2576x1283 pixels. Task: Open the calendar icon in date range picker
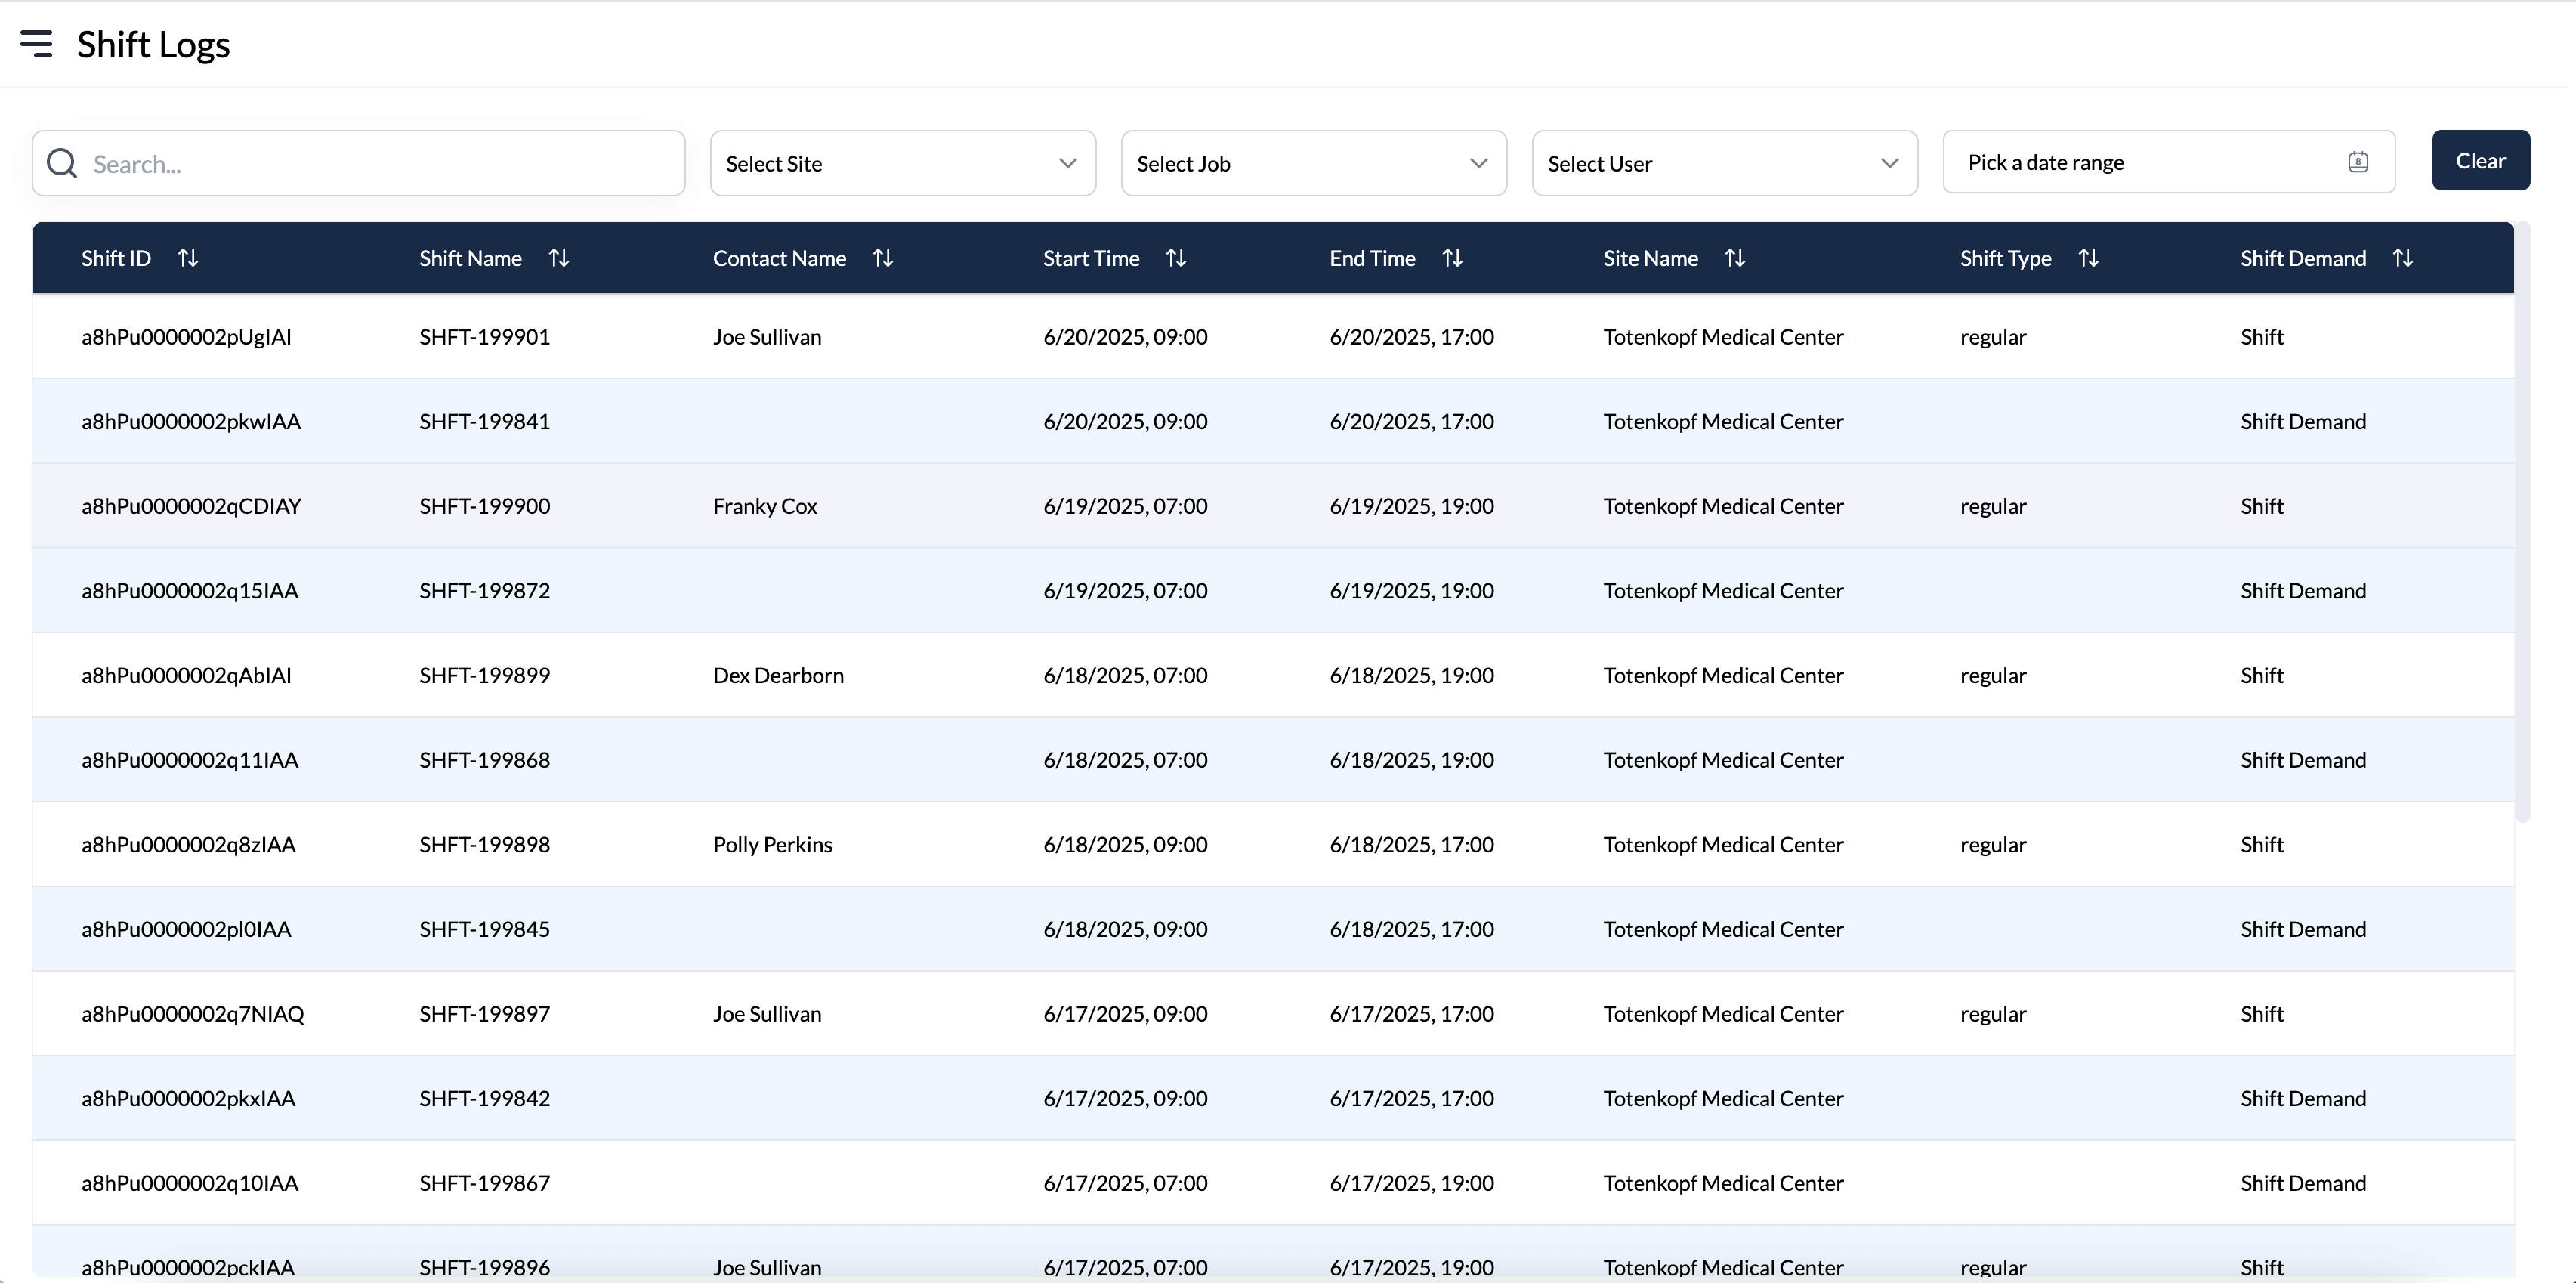(2359, 161)
